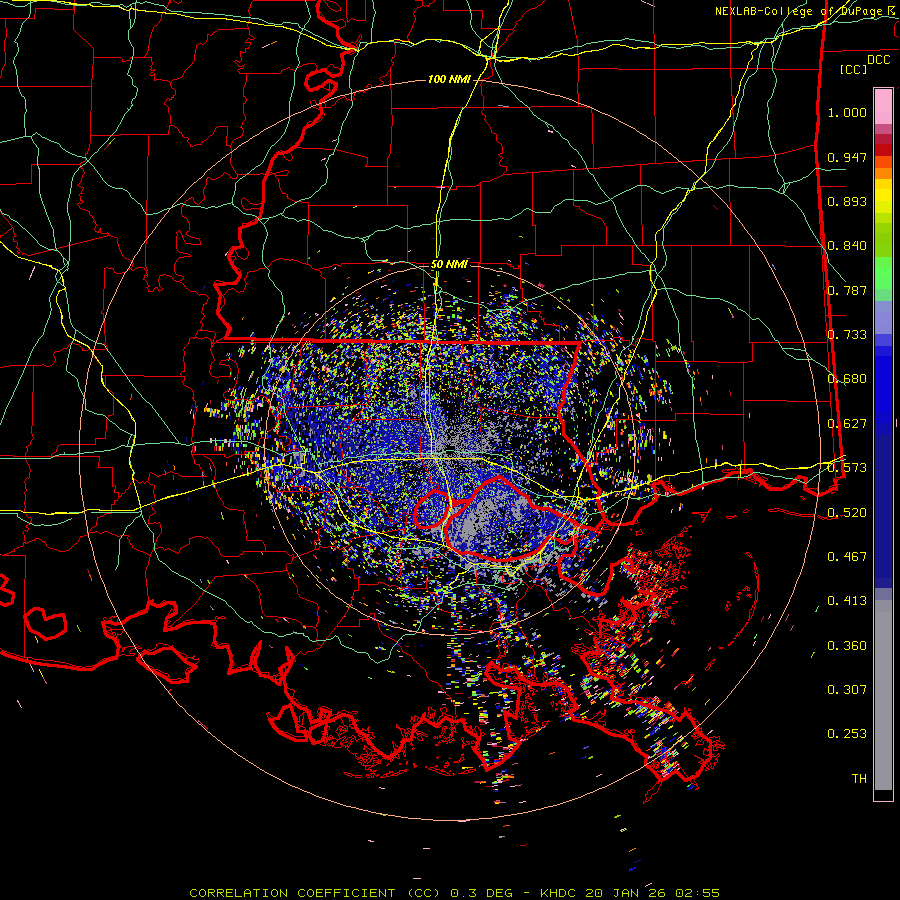900x900 pixels.
Task: Click the [CC] legend heading
Action: (853, 69)
